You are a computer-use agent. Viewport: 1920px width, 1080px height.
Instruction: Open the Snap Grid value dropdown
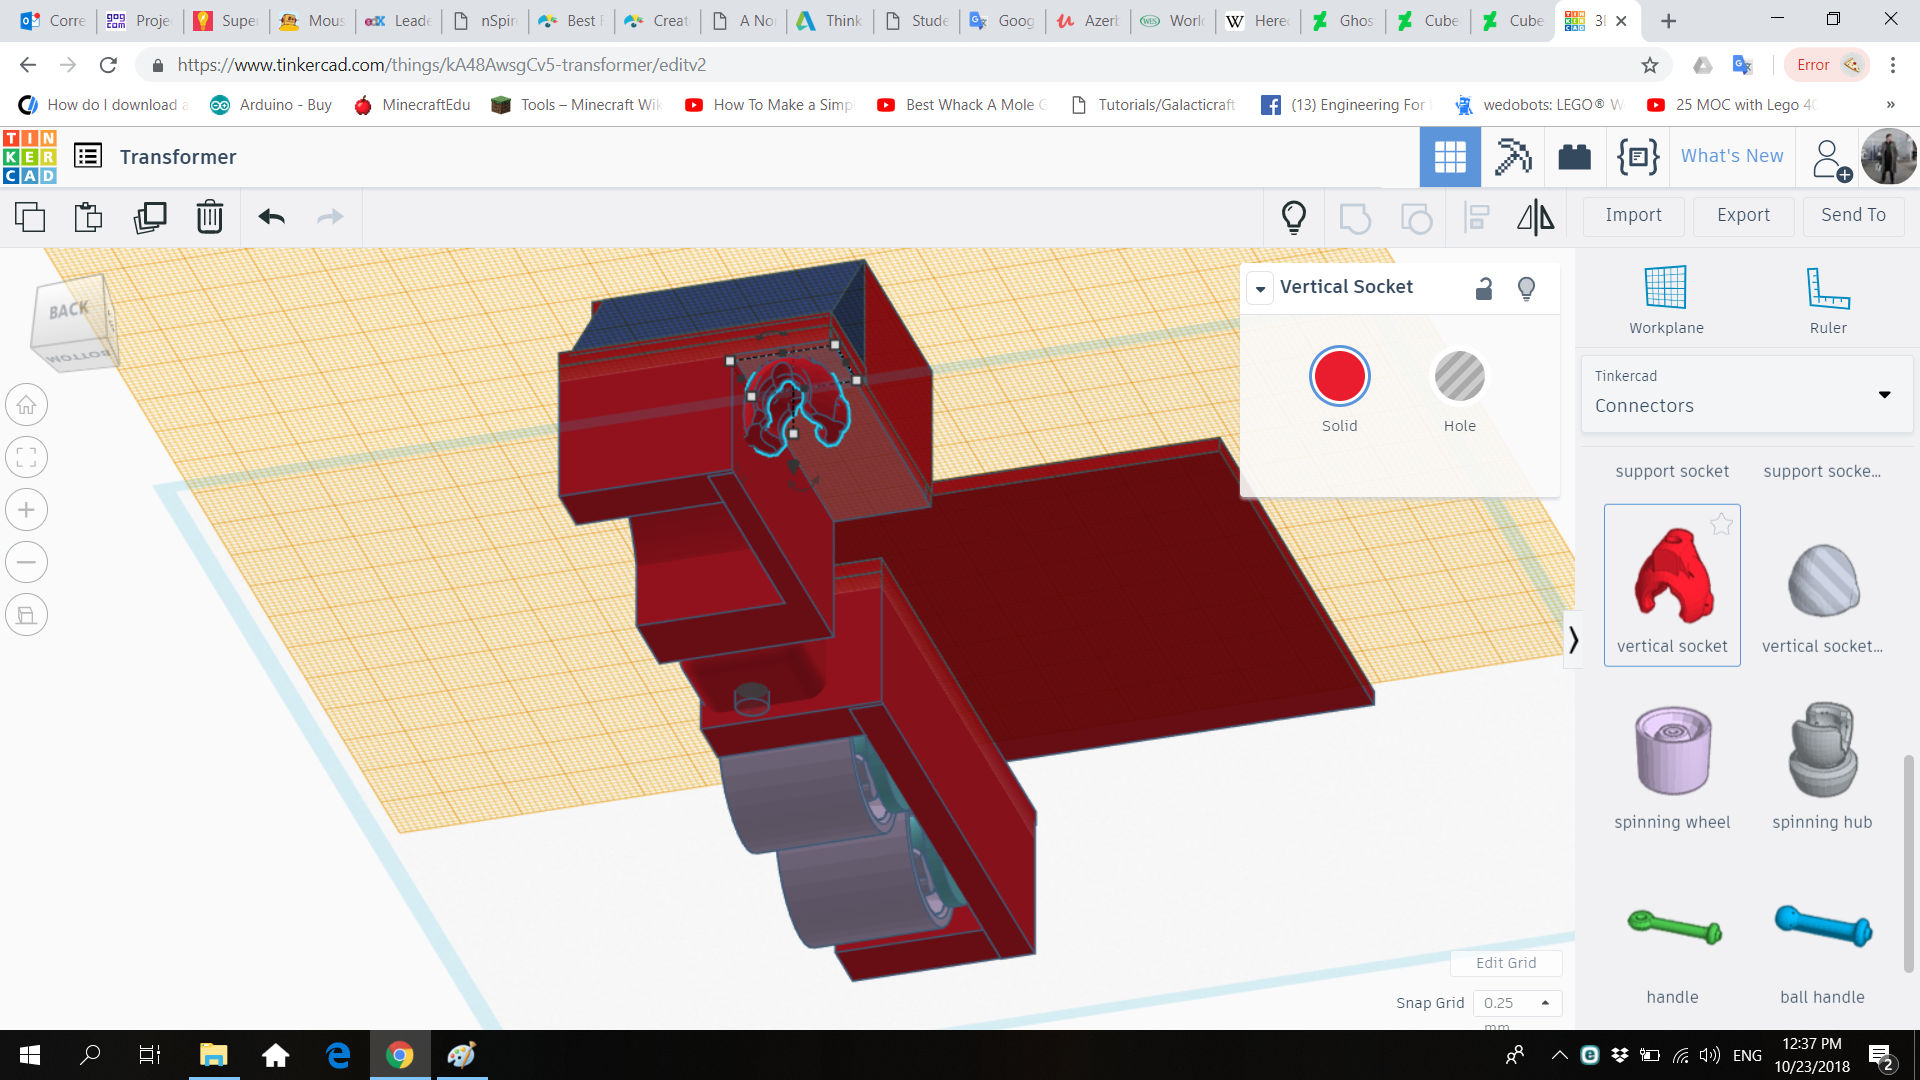point(1545,1002)
